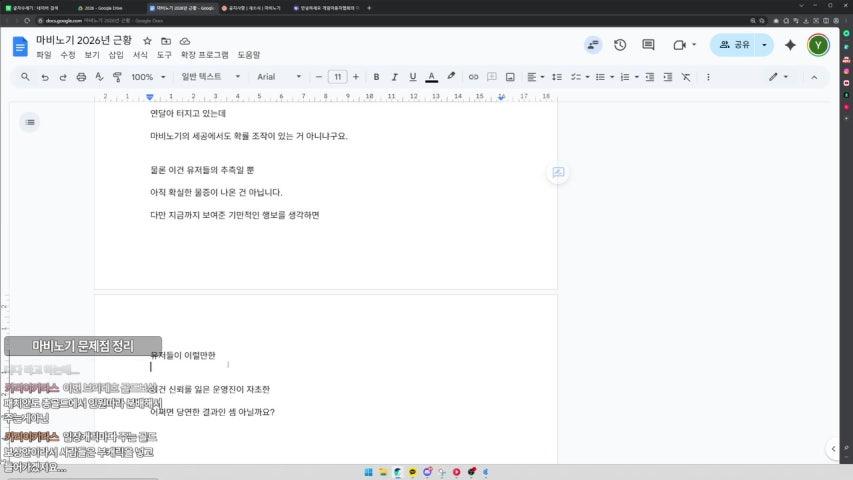Screen dimensions: 853x480
Task: Open more toolbar options
Action: coord(708,77)
